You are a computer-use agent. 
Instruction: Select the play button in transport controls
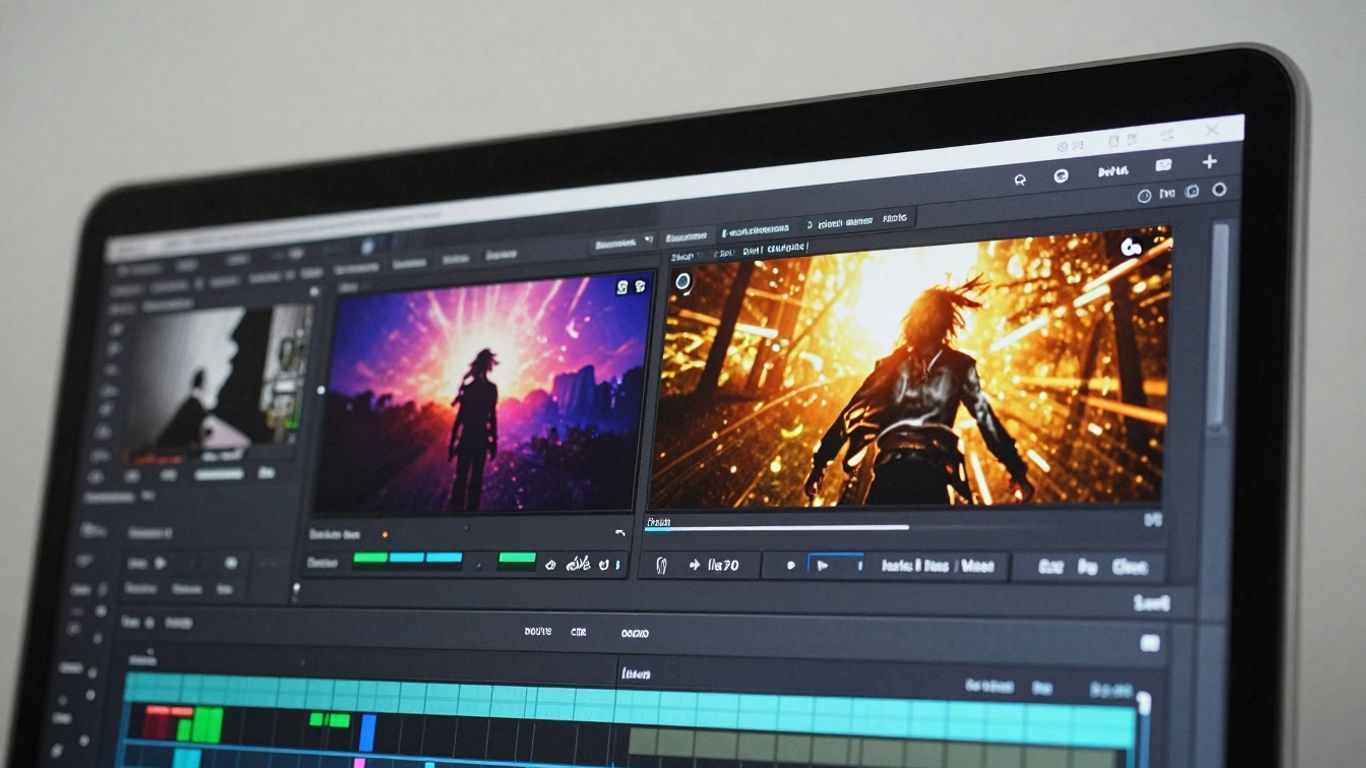(824, 566)
